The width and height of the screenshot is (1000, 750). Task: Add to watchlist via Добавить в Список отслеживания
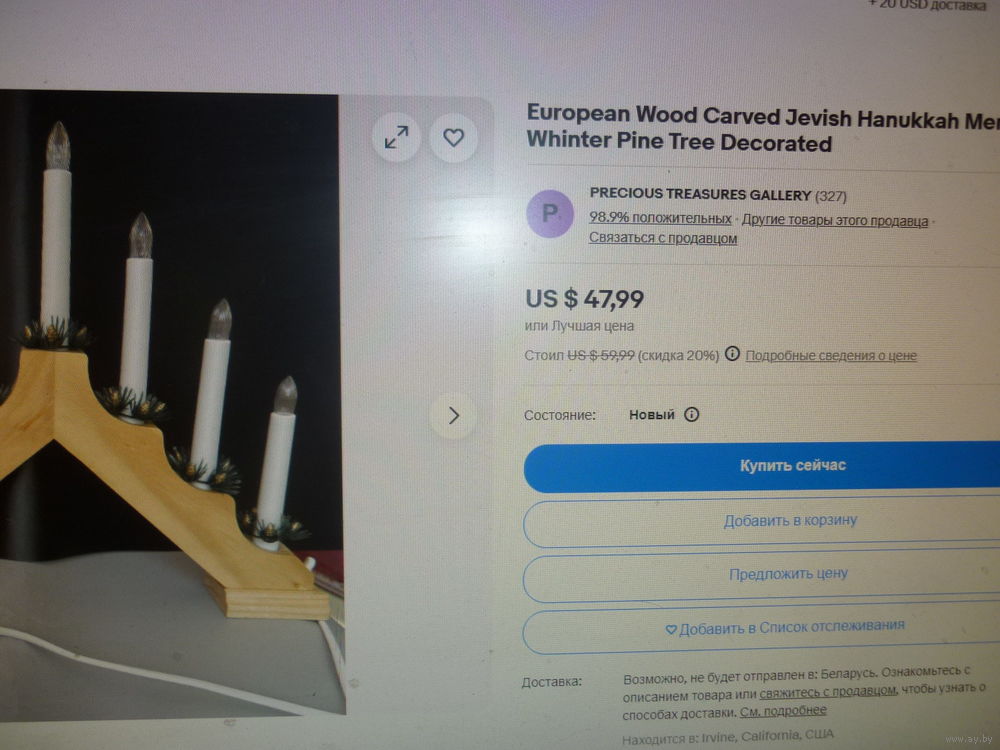(762, 629)
